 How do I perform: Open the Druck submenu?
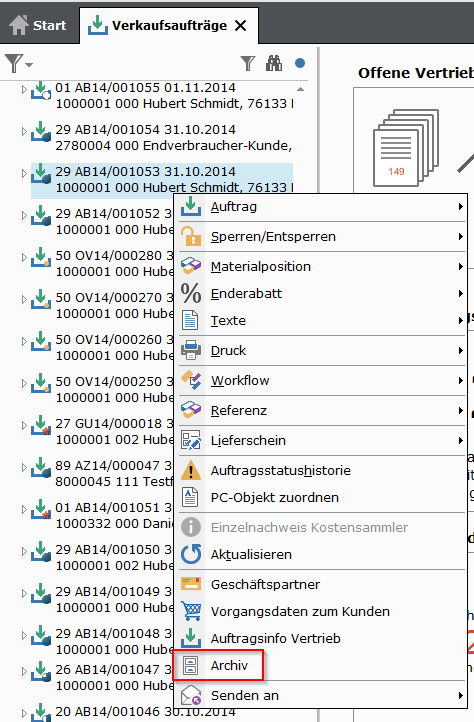click(322, 350)
